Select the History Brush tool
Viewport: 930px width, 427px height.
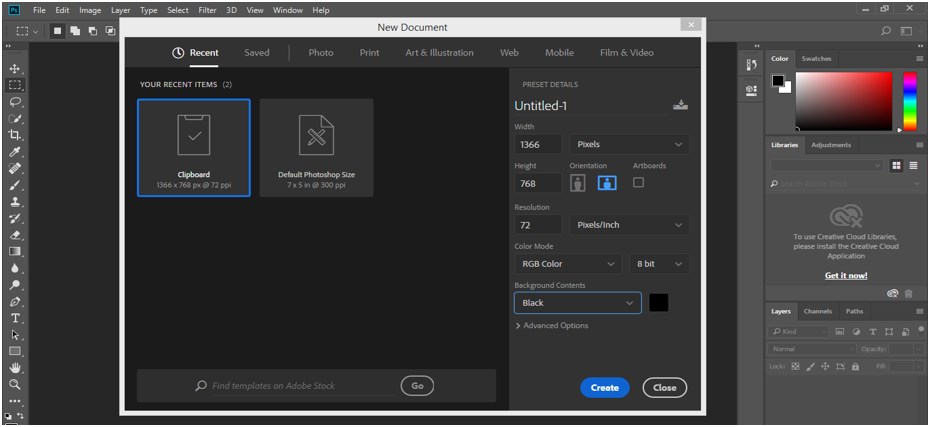pyautogui.click(x=15, y=218)
